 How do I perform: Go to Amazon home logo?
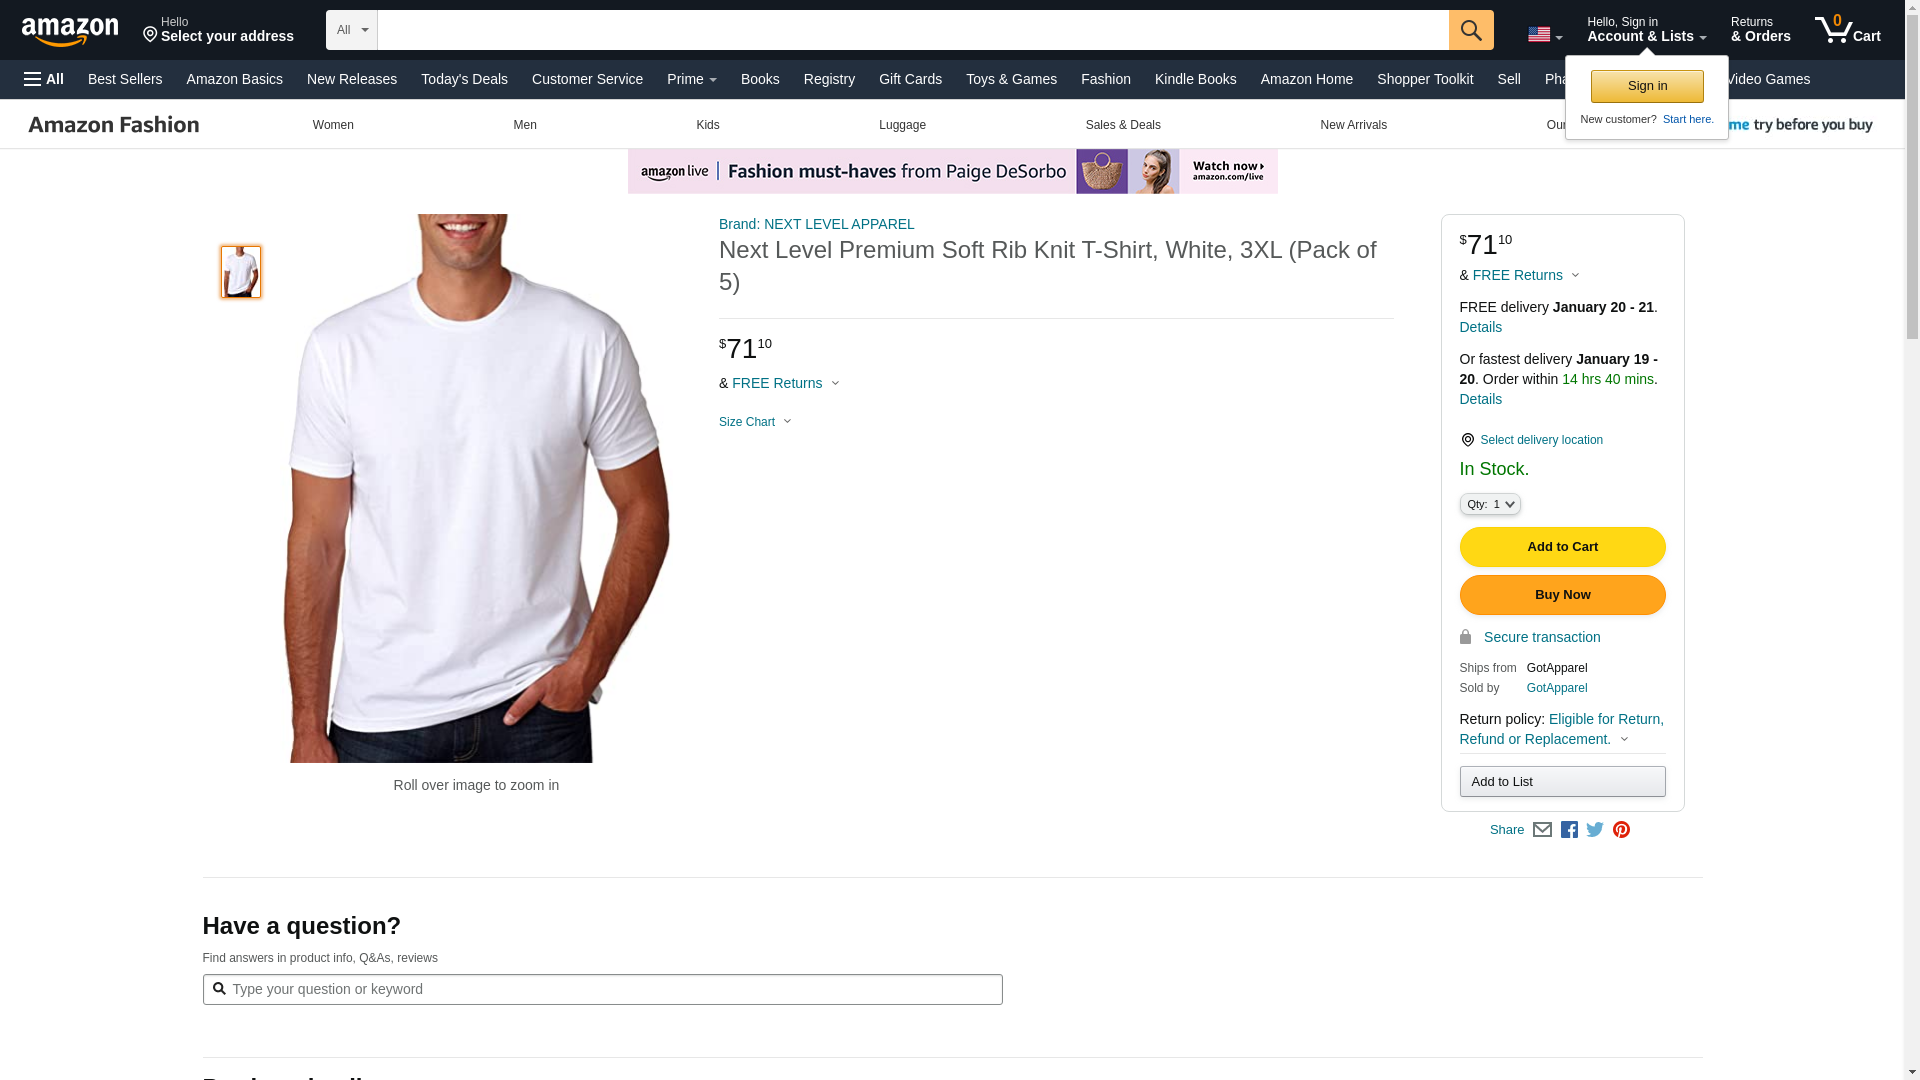pos(70,31)
